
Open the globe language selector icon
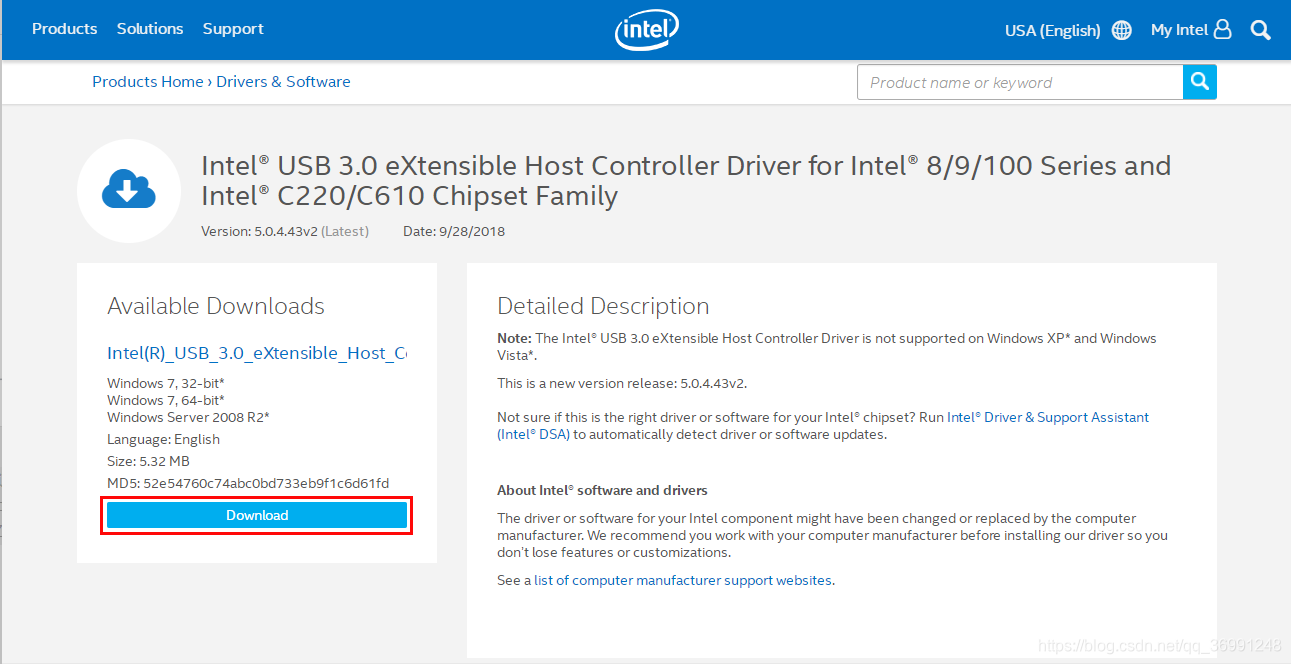(x=1122, y=30)
